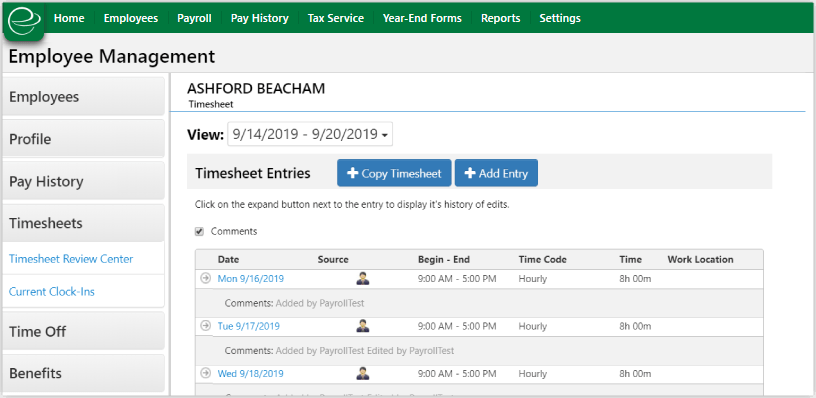Open the Pay History top menu item
This screenshot has height=398, width=816.
click(260, 18)
